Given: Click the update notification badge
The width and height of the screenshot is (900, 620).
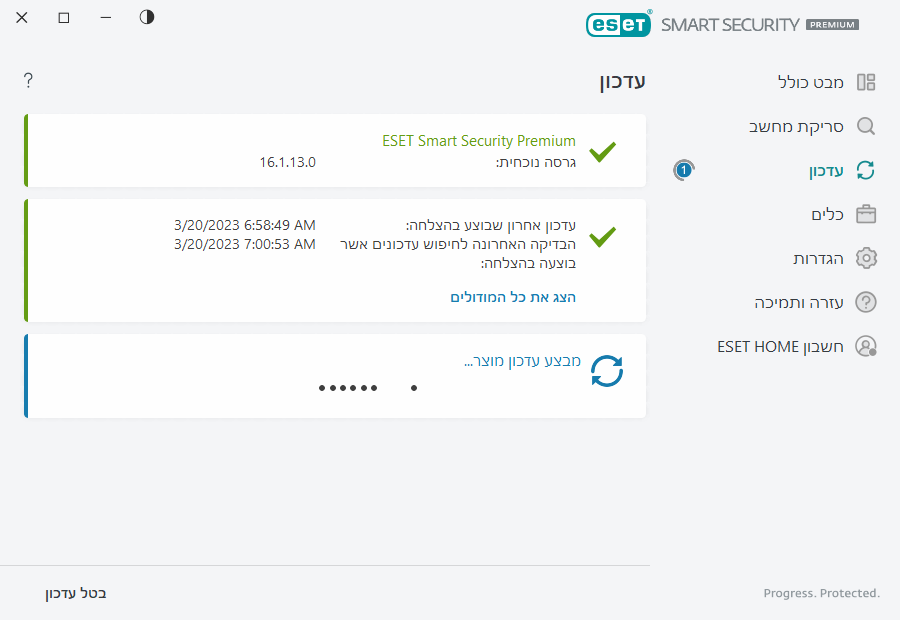Looking at the screenshot, I should (x=683, y=170).
